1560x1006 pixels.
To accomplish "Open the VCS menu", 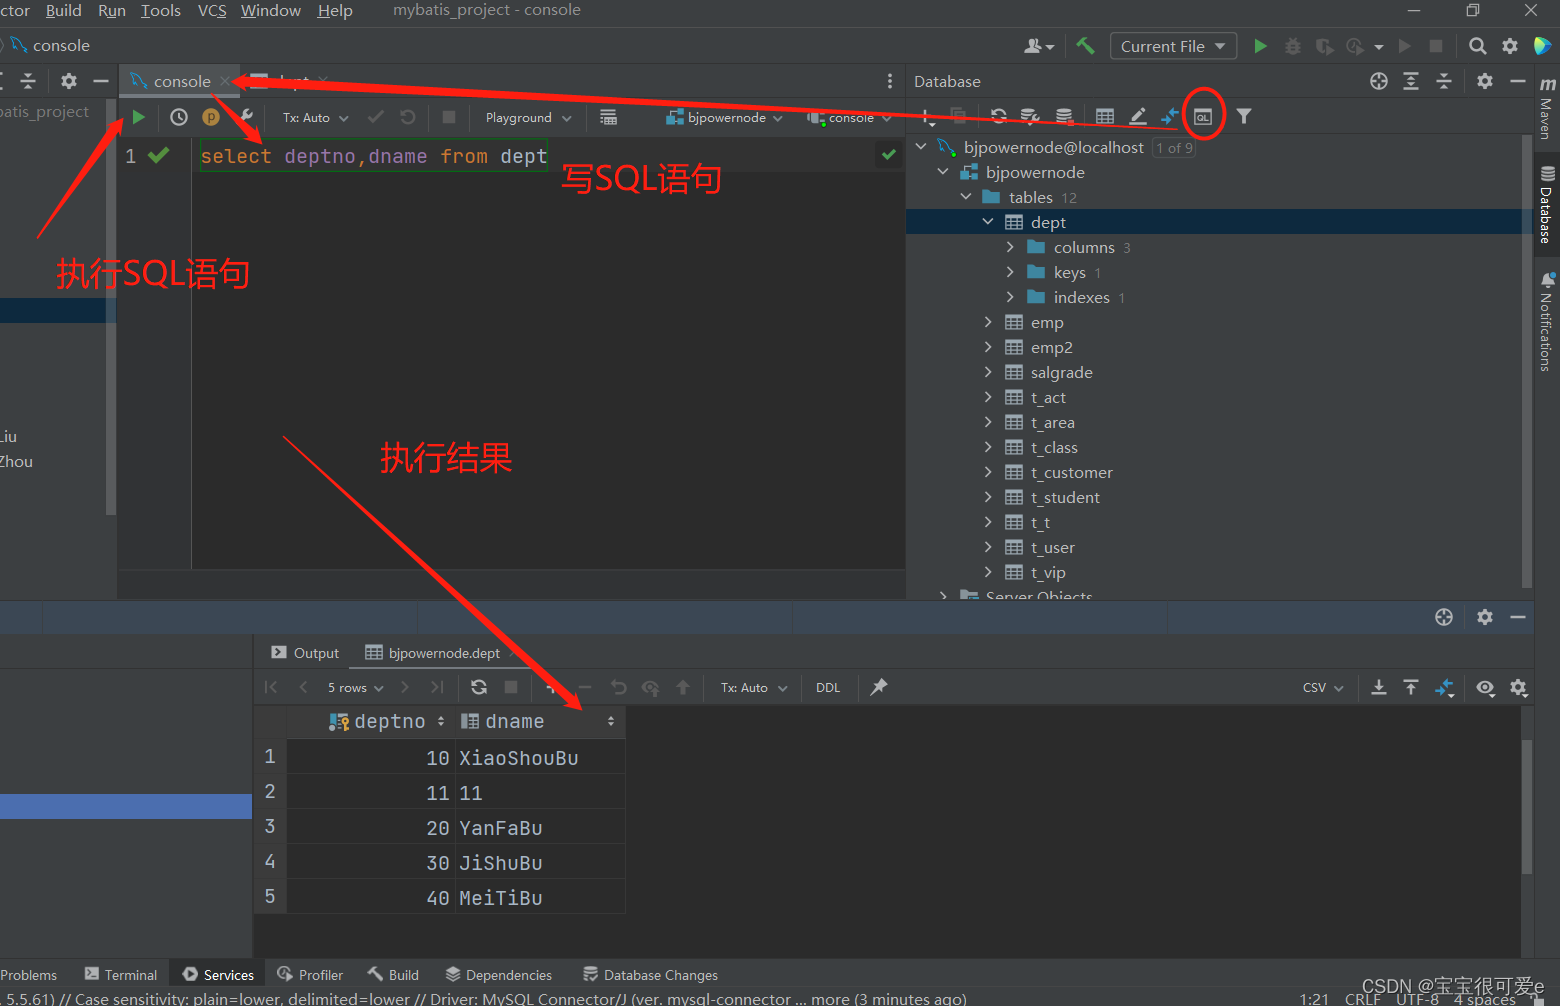I will coord(212,10).
